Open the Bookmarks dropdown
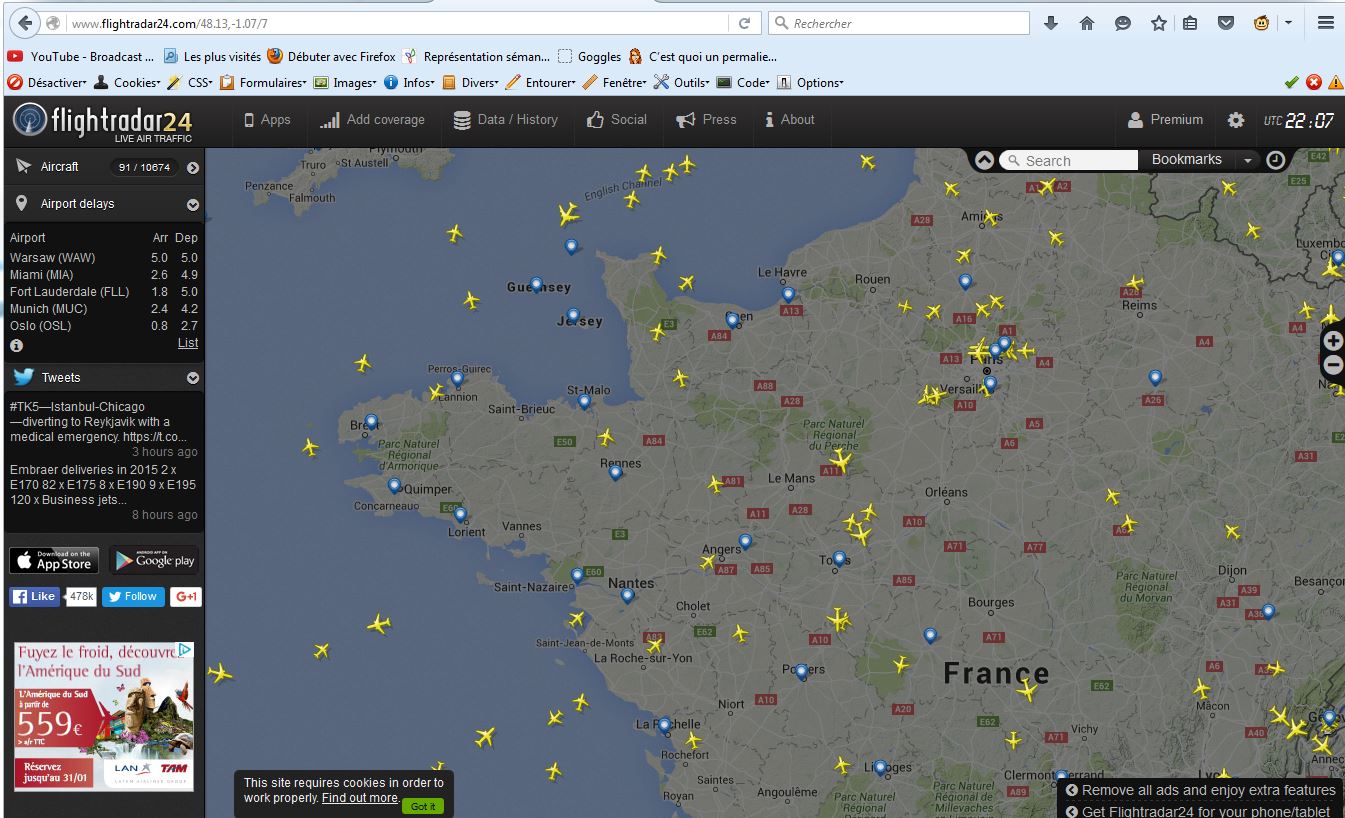This screenshot has height=818, width=1345. coord(1247,160)
